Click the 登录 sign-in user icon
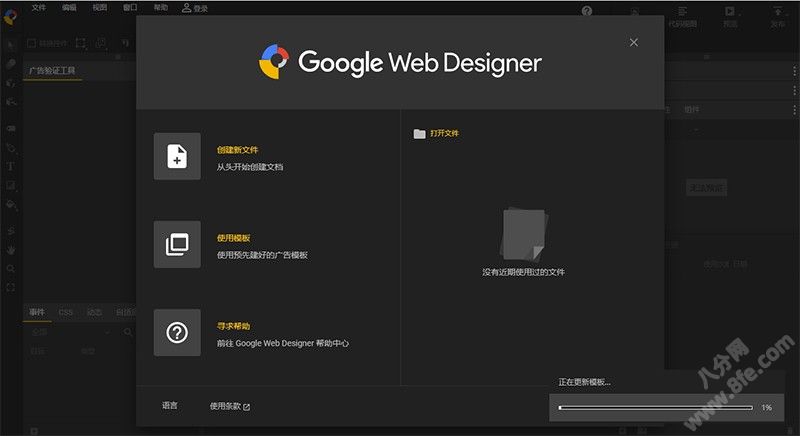 pyautogui.click(x=186, y=8)
